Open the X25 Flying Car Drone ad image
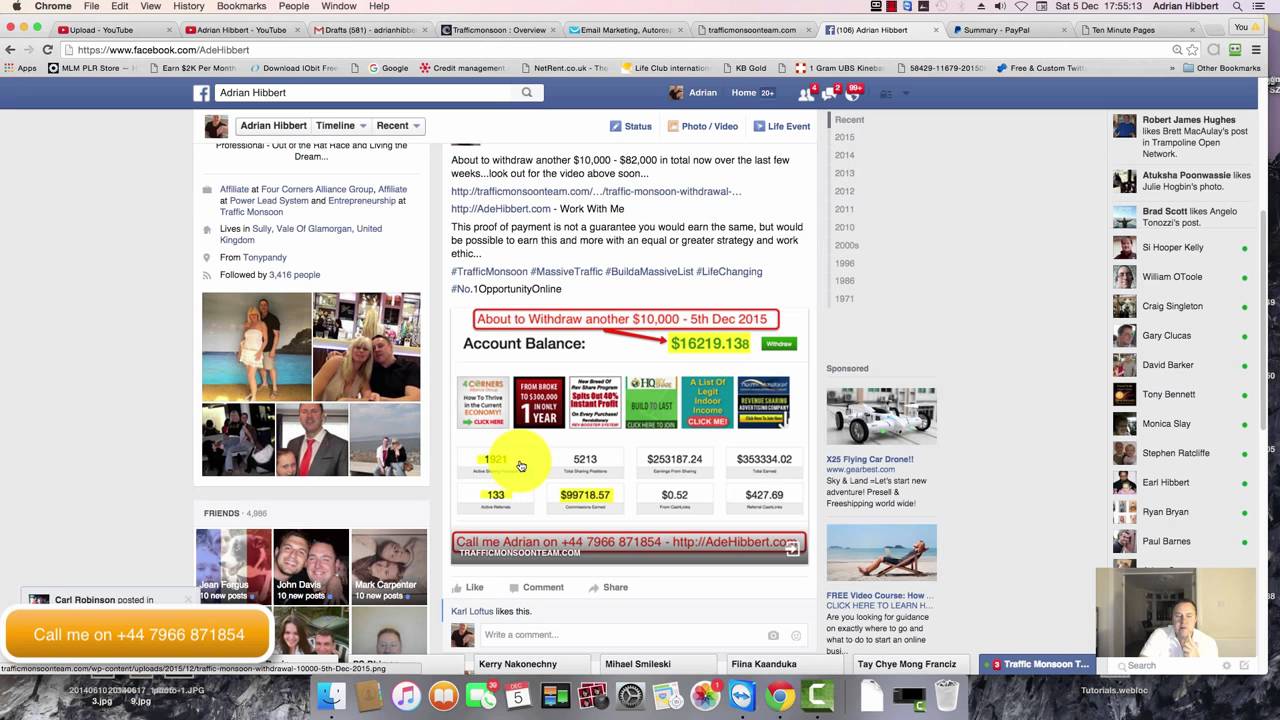The width and height of the screenshot is (1280, 720). coord(881,417)
